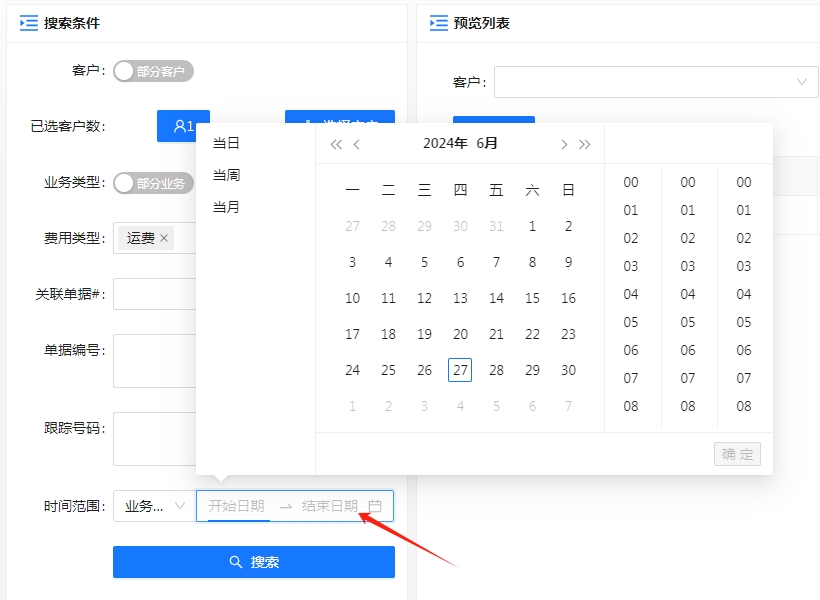820x600 pixels.
Task: Click the 开始日期 start date input
Action: coord(237,506)
